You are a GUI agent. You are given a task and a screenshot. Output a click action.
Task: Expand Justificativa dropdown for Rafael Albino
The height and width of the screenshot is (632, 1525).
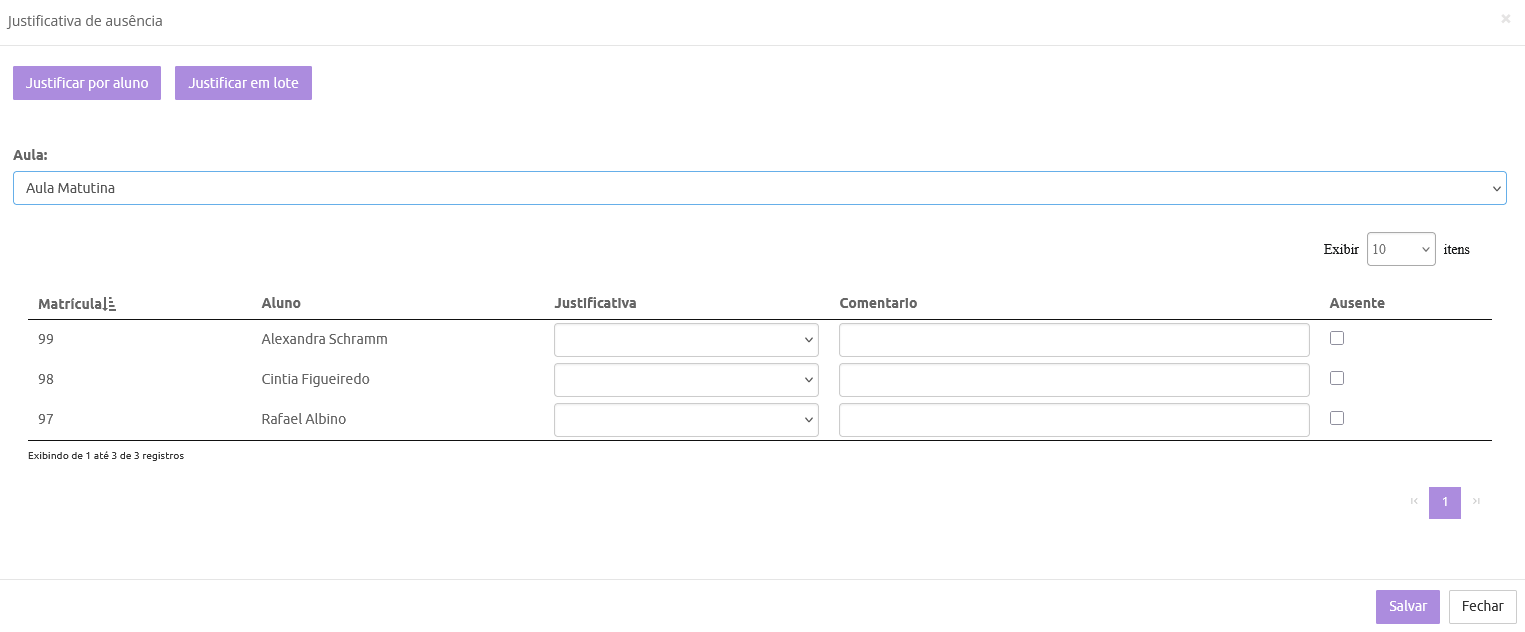686,420
